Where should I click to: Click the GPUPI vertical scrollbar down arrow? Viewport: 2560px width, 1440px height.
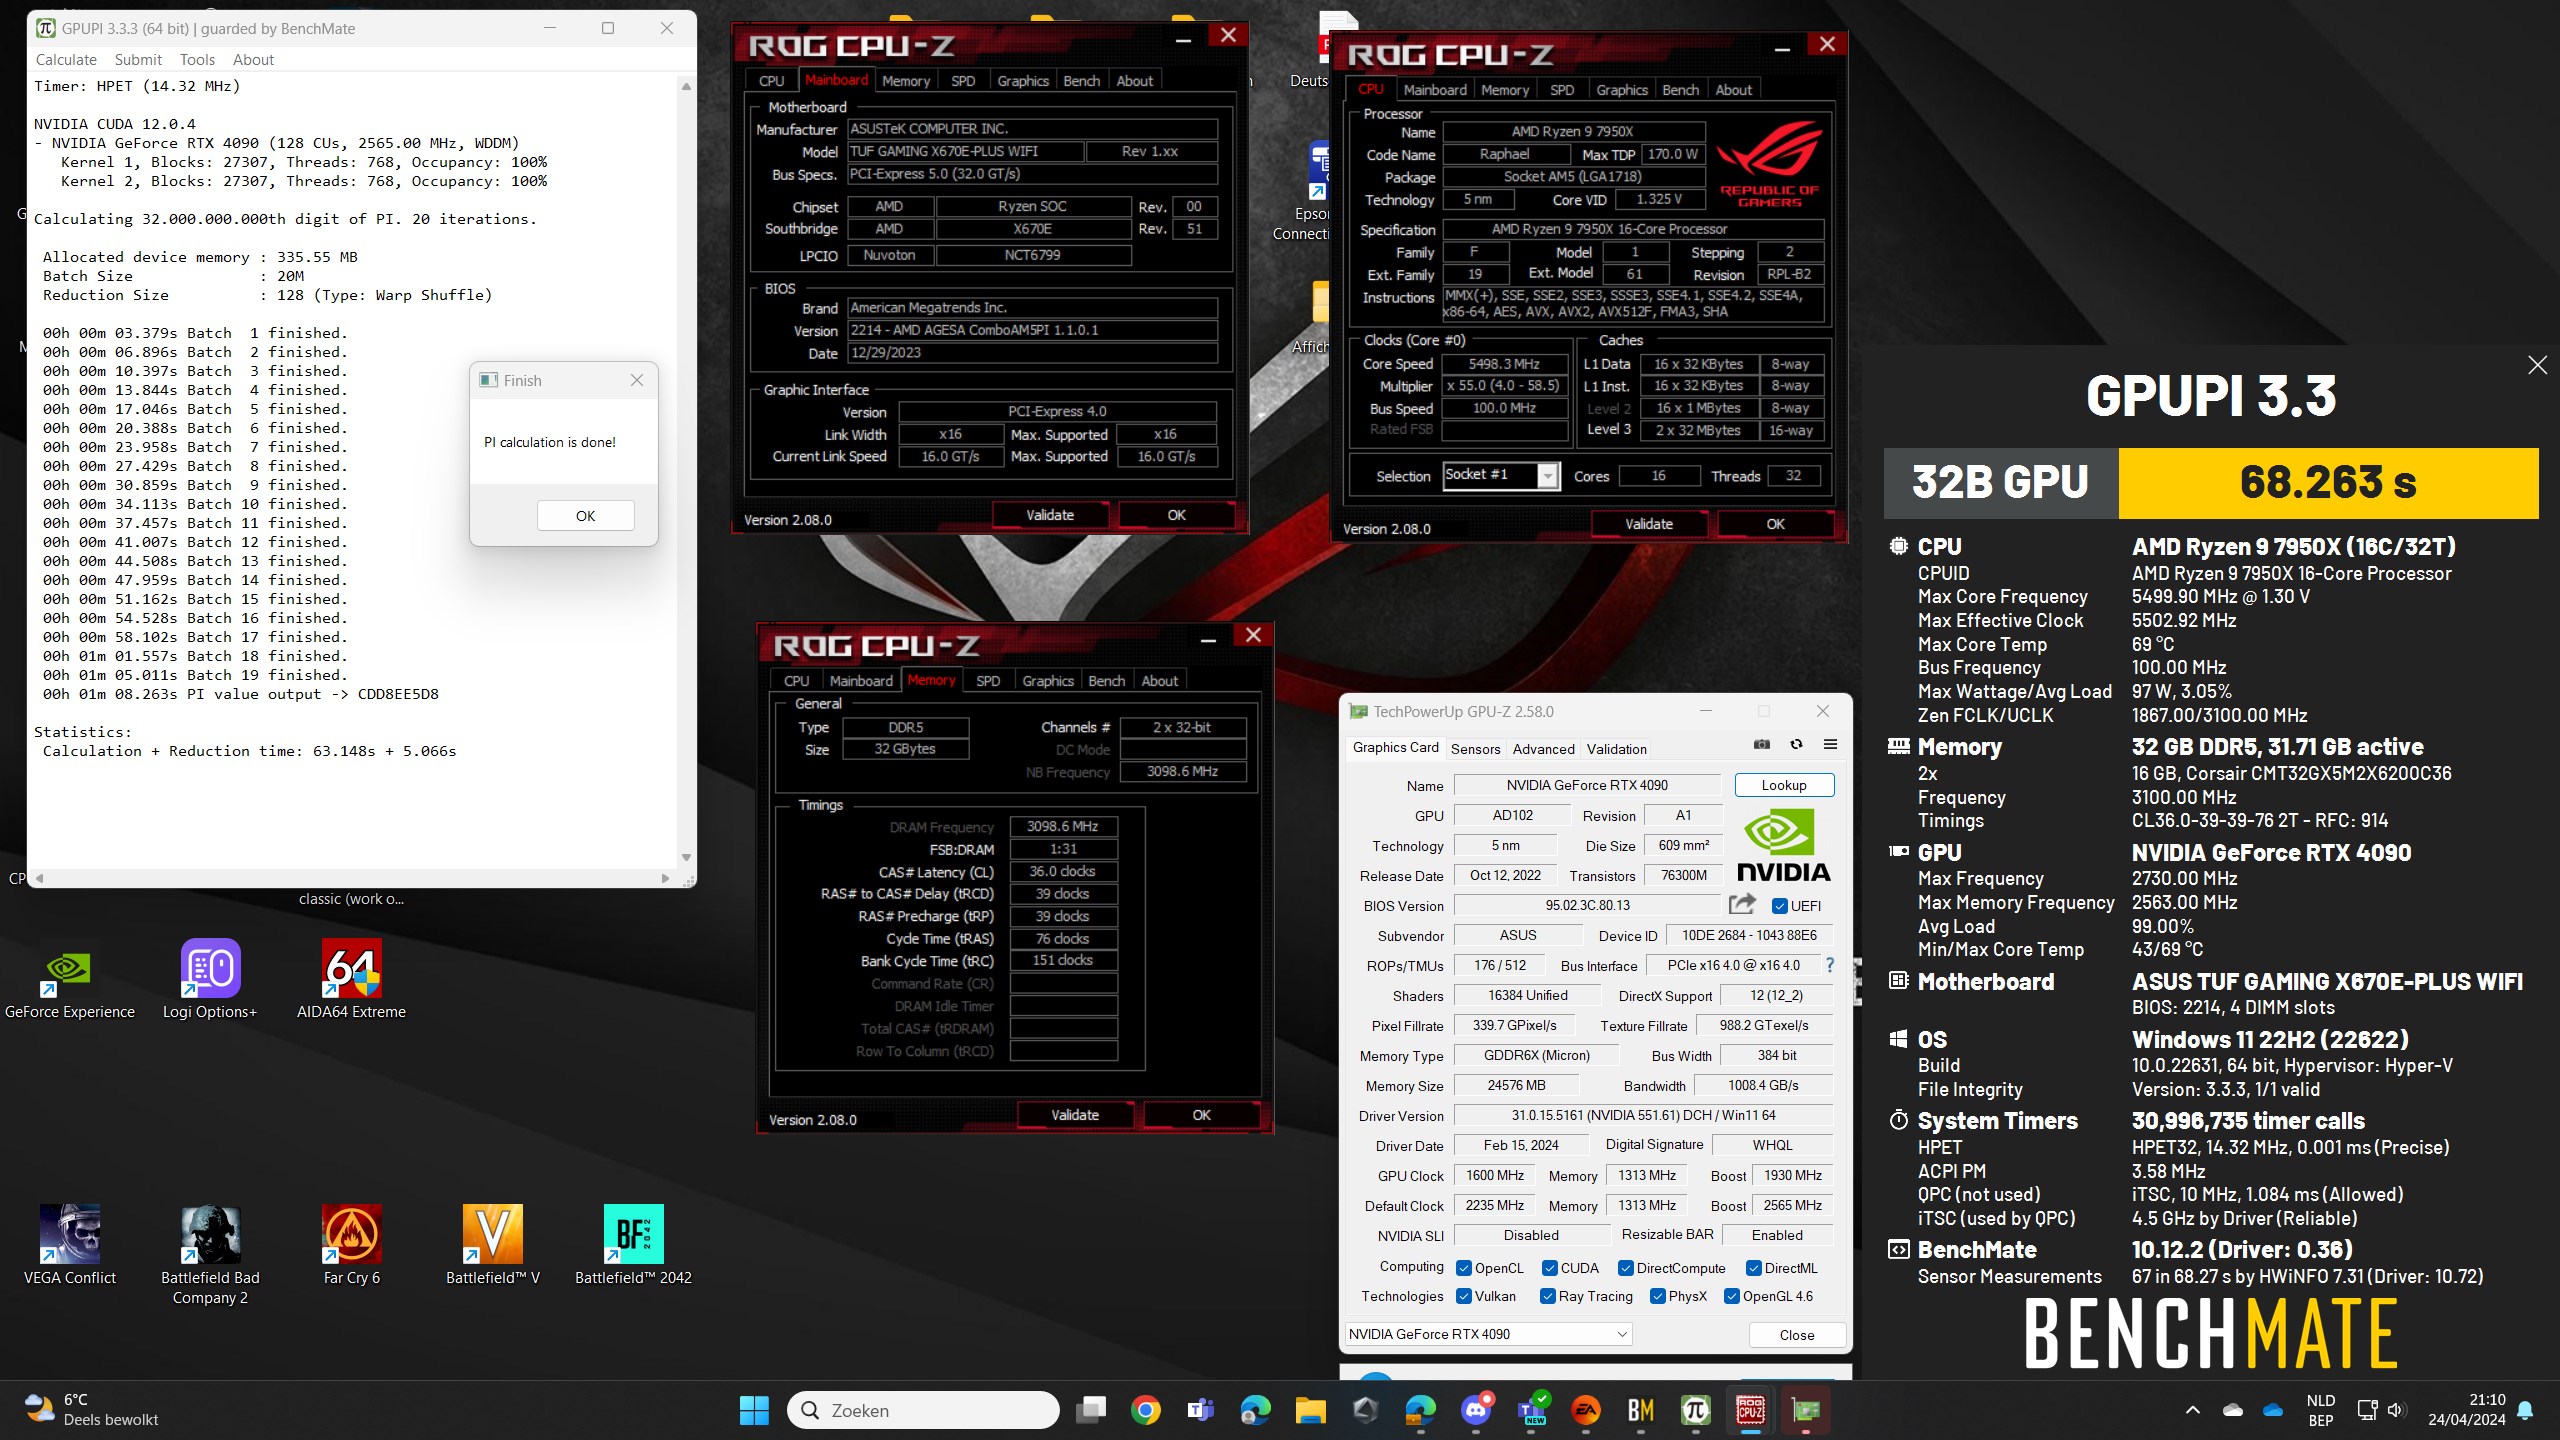tap(686, 857)
